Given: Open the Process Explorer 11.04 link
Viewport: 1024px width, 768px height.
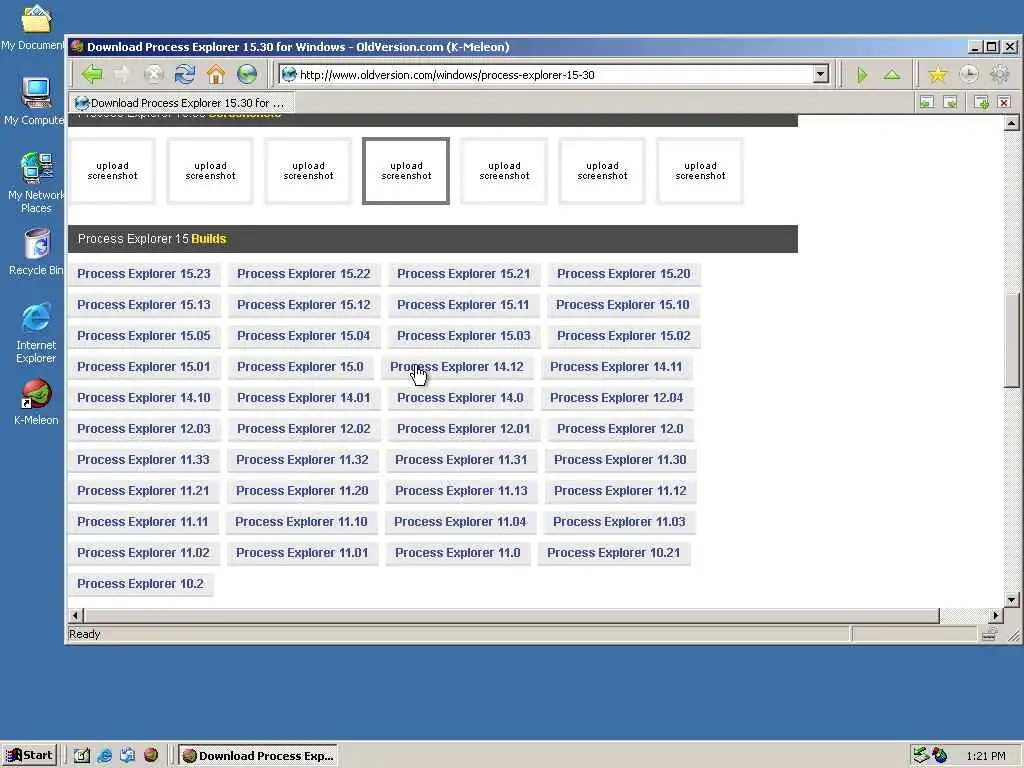Looking at the screenshot, I should pyautogui.click(x=460, y=522).
